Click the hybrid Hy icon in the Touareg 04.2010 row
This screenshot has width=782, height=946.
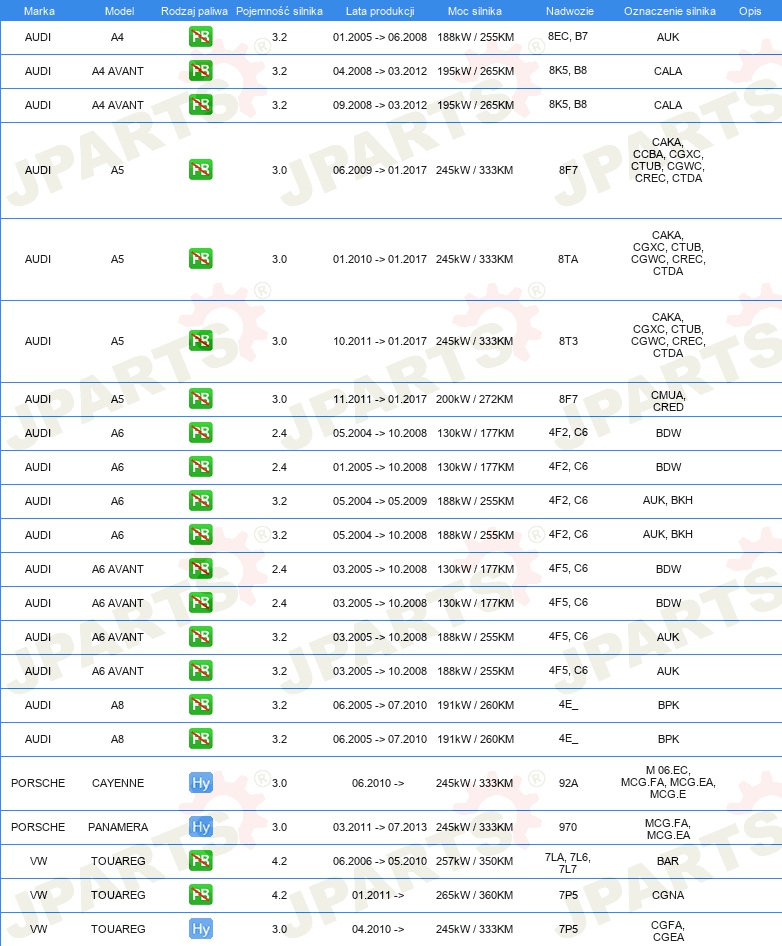[200, 929]
